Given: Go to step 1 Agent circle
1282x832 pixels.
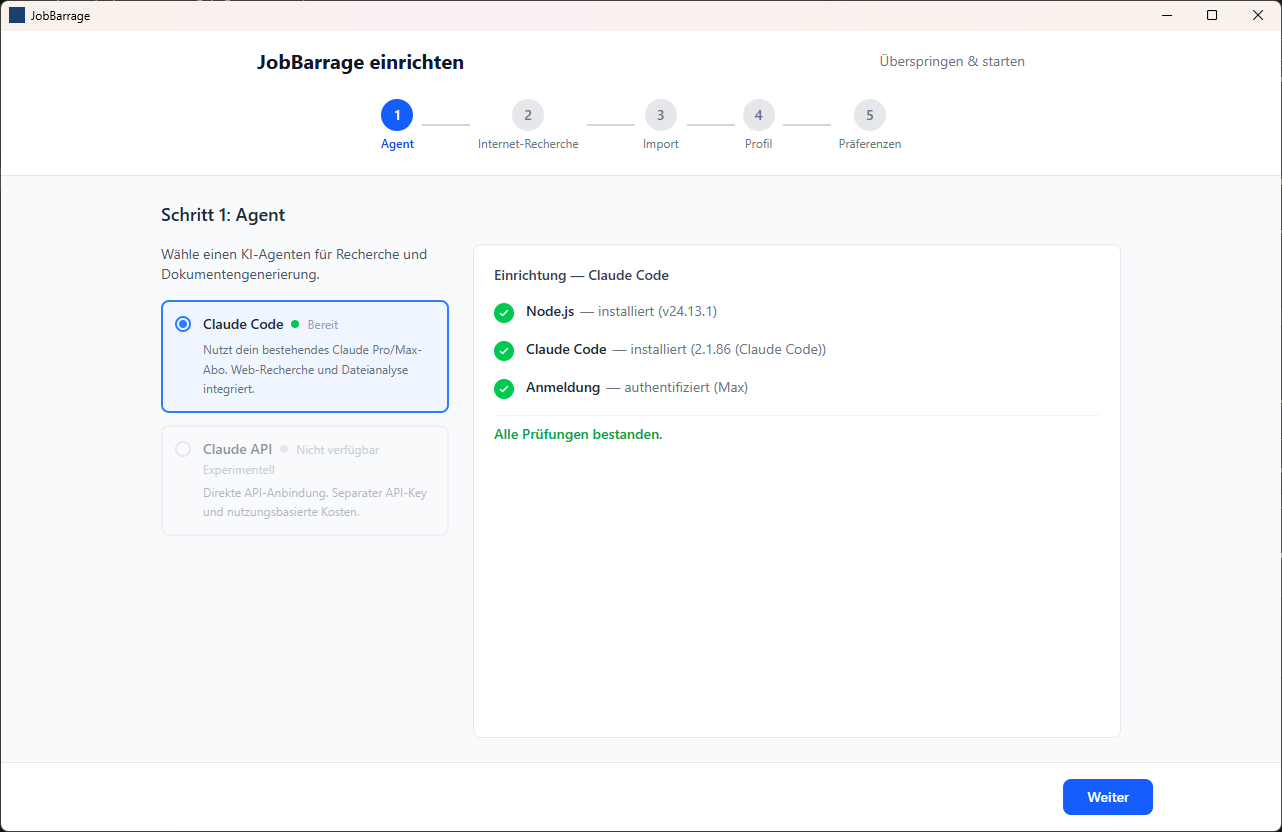Looking at the screenshot, I should [397, 115].
